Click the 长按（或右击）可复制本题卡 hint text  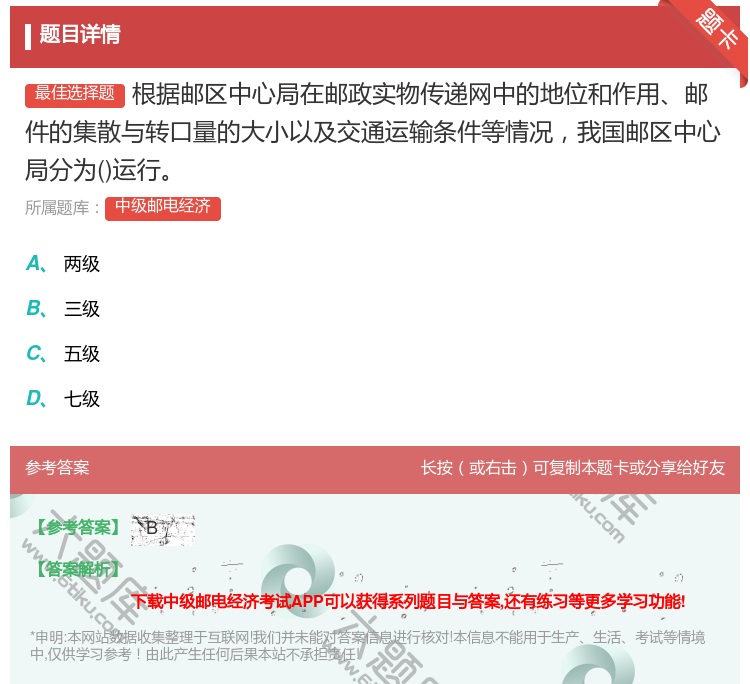click(x=573, y=467)
